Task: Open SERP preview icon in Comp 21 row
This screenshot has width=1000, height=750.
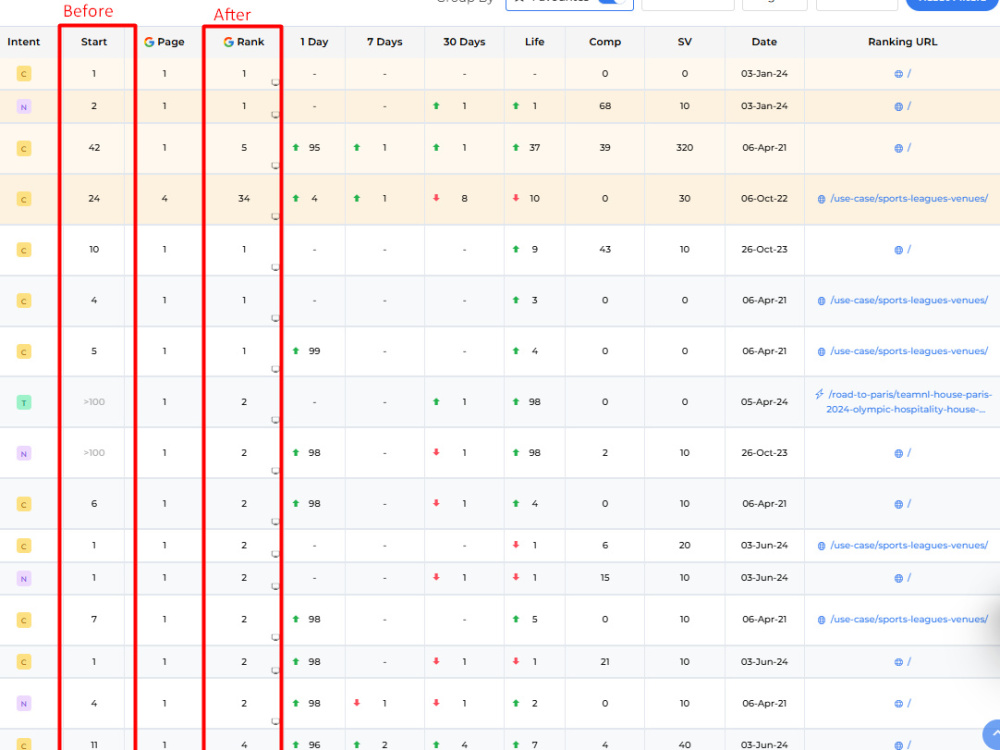Action: point(276,670)
